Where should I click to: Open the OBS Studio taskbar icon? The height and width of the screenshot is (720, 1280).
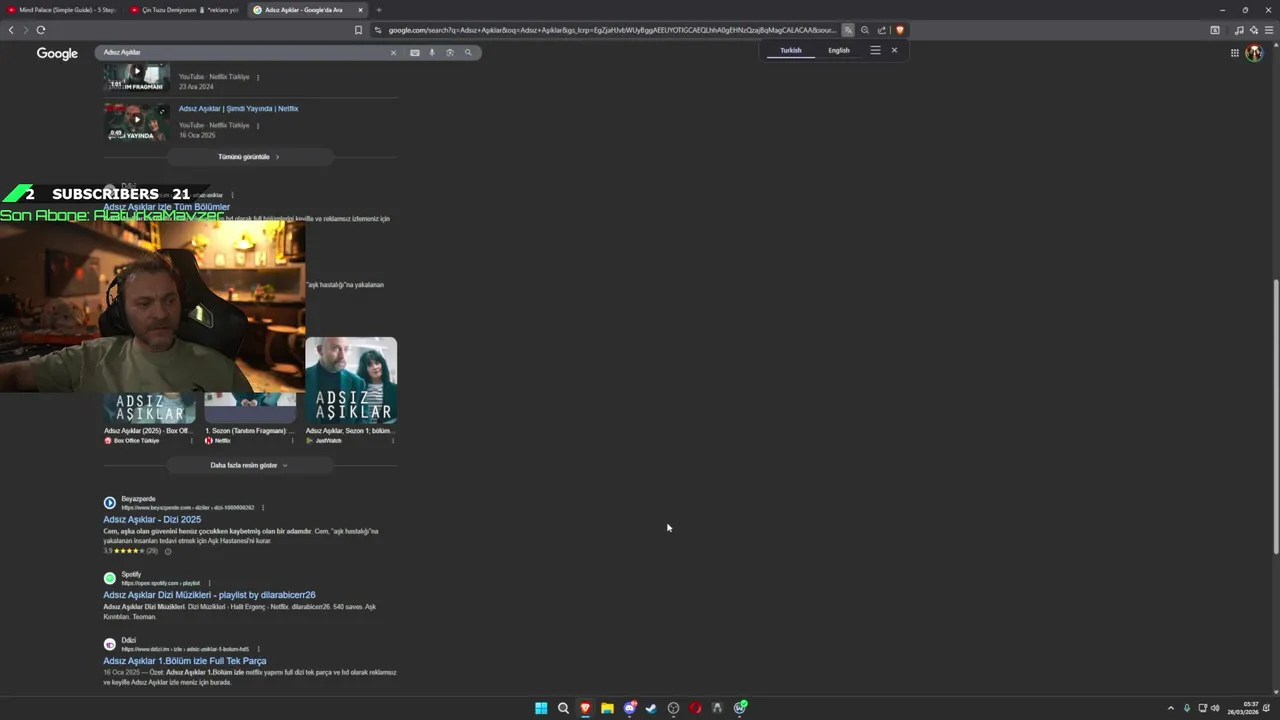673,708
